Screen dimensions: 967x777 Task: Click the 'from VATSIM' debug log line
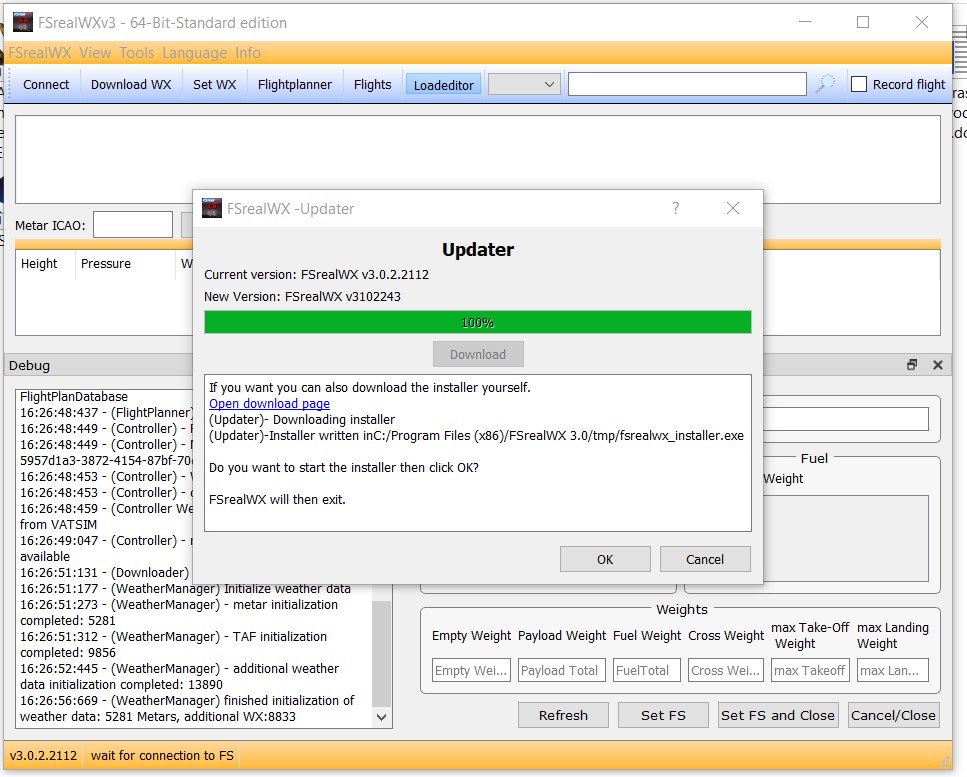coord(58,525)
